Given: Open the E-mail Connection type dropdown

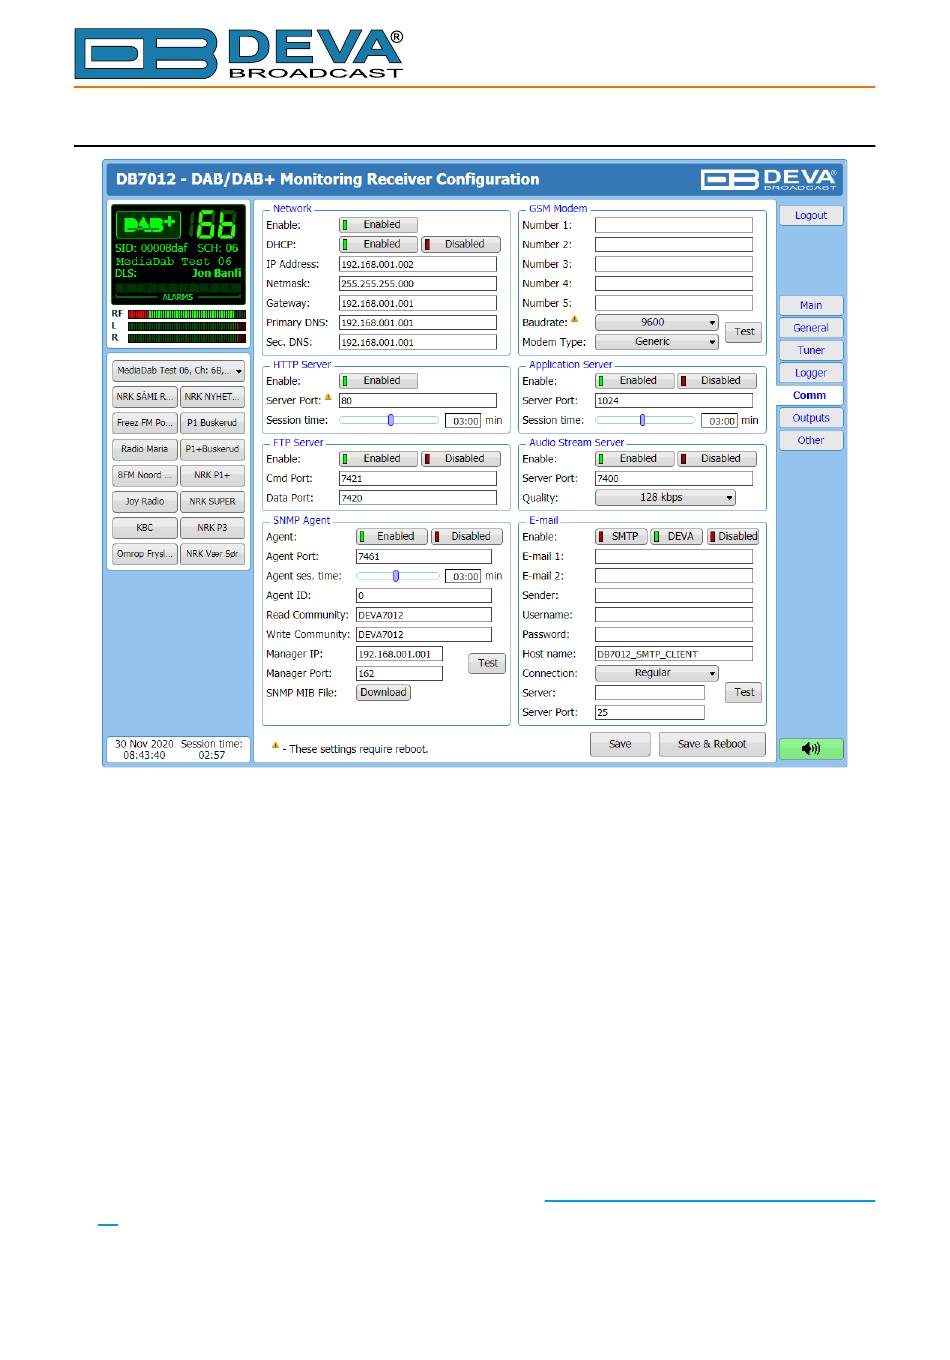Looking at the screenshot, I should pos(657,674).
